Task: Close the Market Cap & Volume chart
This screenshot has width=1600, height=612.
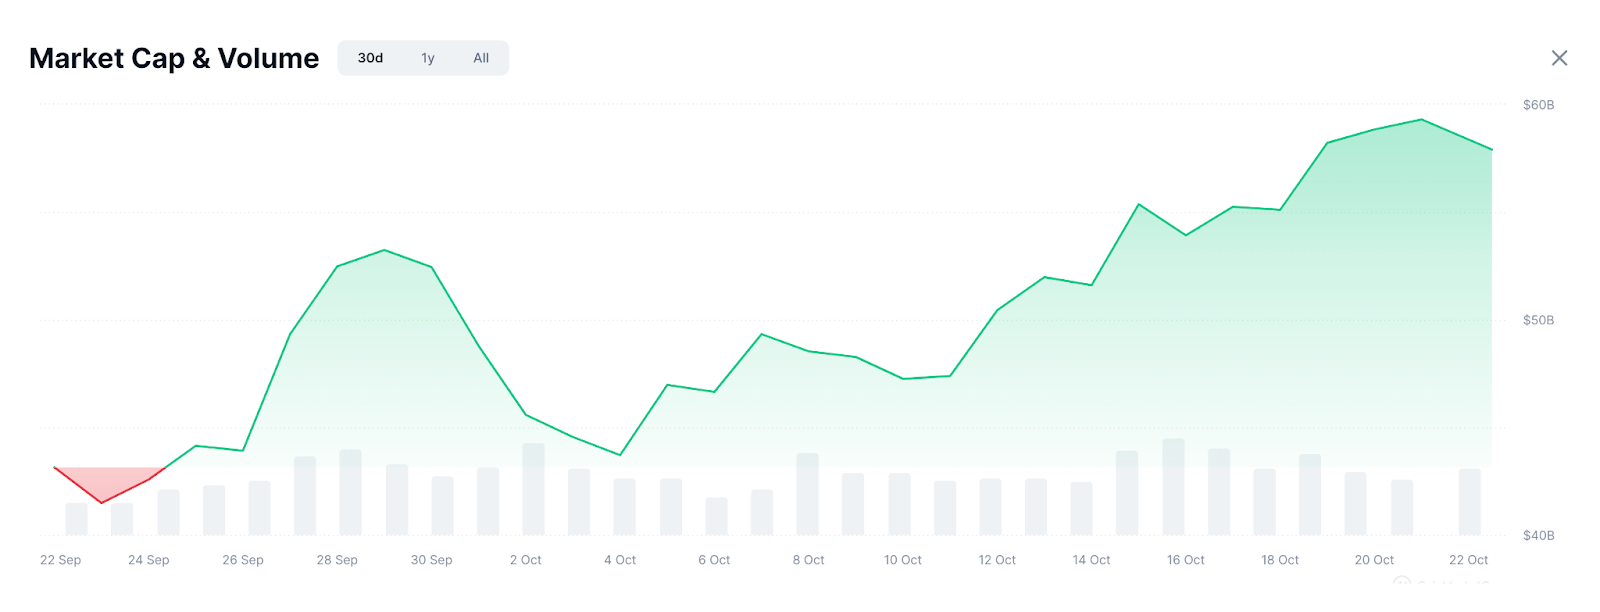Action: click(1559, 58)
